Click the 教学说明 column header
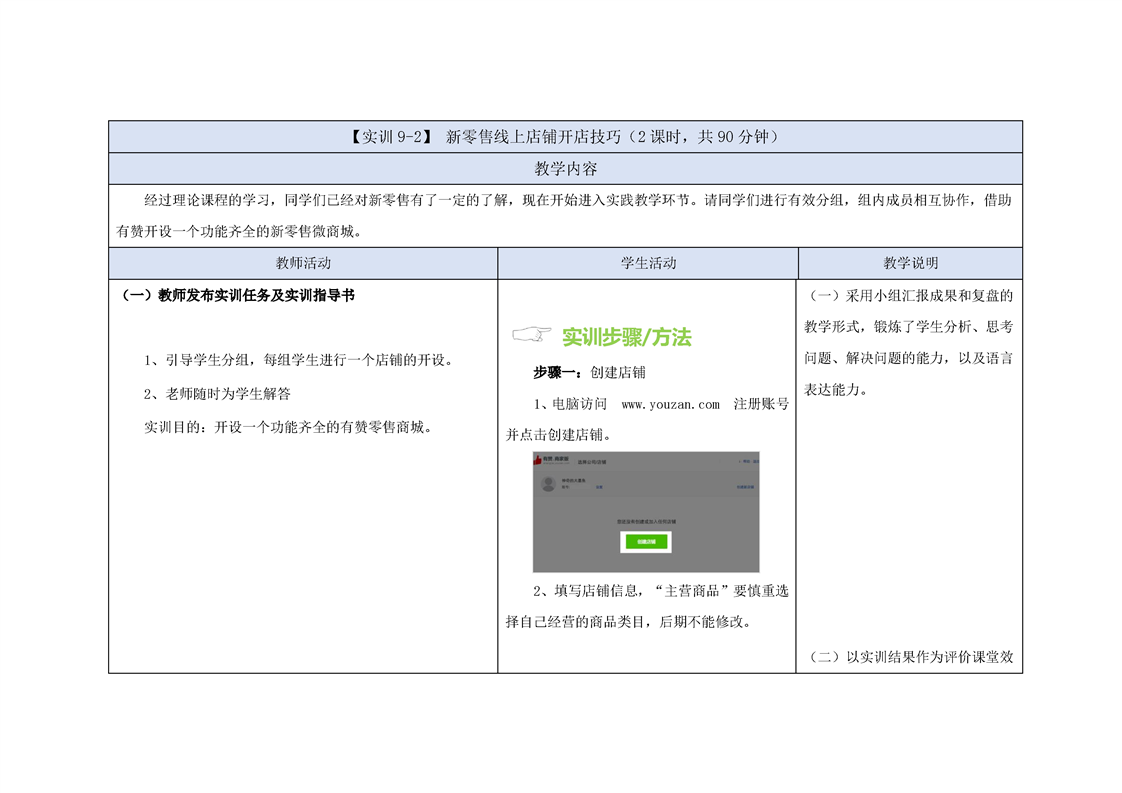 910,264
